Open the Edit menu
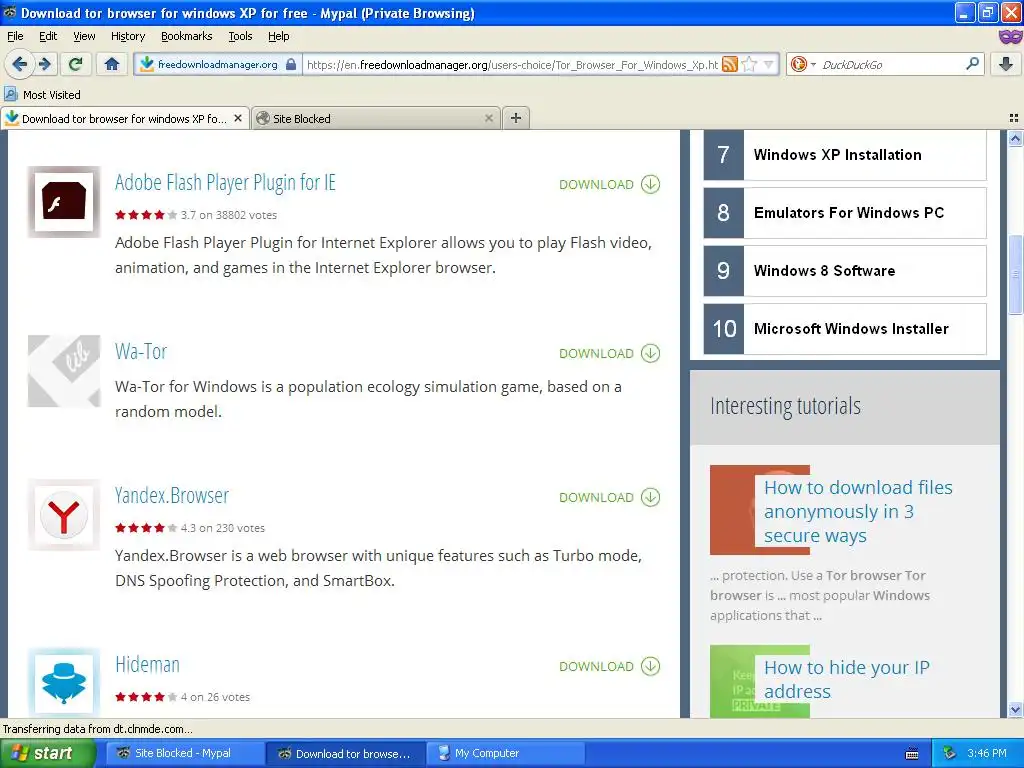Screen dimensions: 1024x768 click(x=48, y=37)
